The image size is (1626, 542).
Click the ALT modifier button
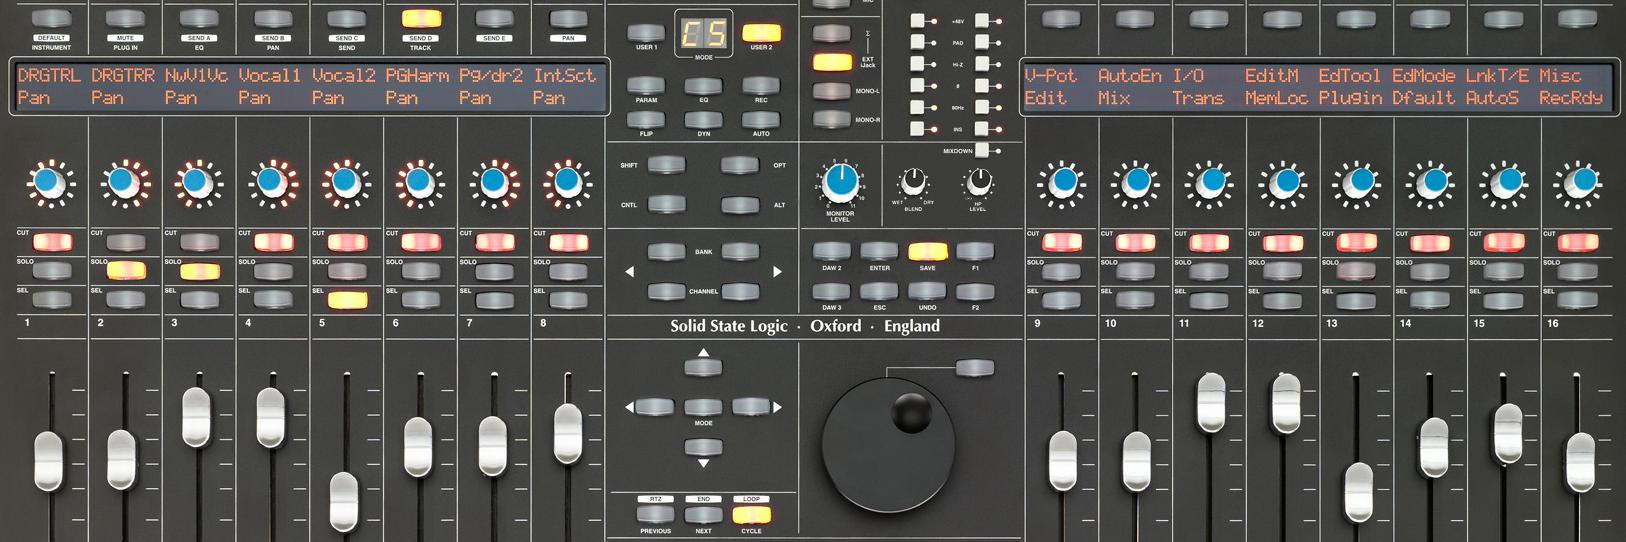tap(740, 205)
